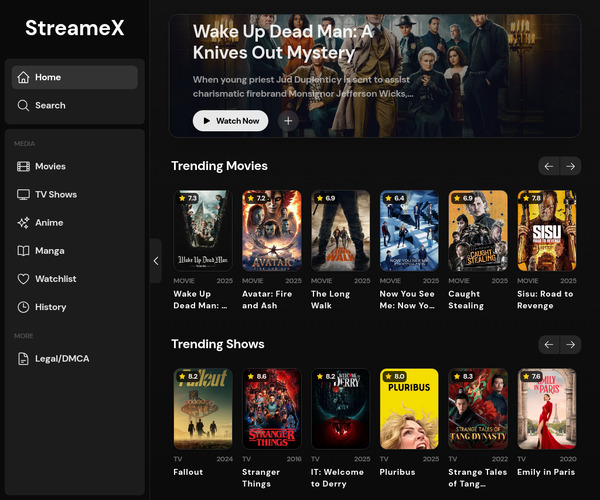Collapse the sidebar with the chevron handle
The height and width of the screenshot is (500, 600).
click(156, 261)
